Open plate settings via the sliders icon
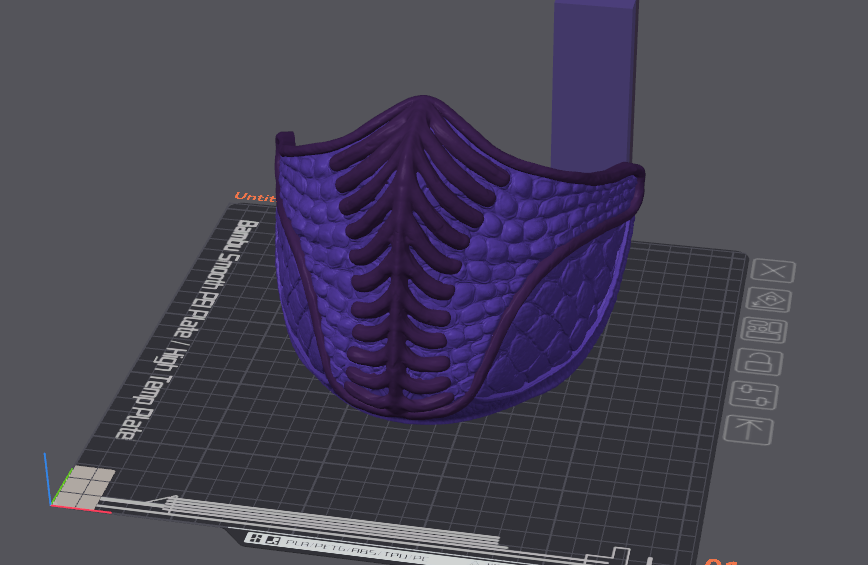 tap(753, 395)
